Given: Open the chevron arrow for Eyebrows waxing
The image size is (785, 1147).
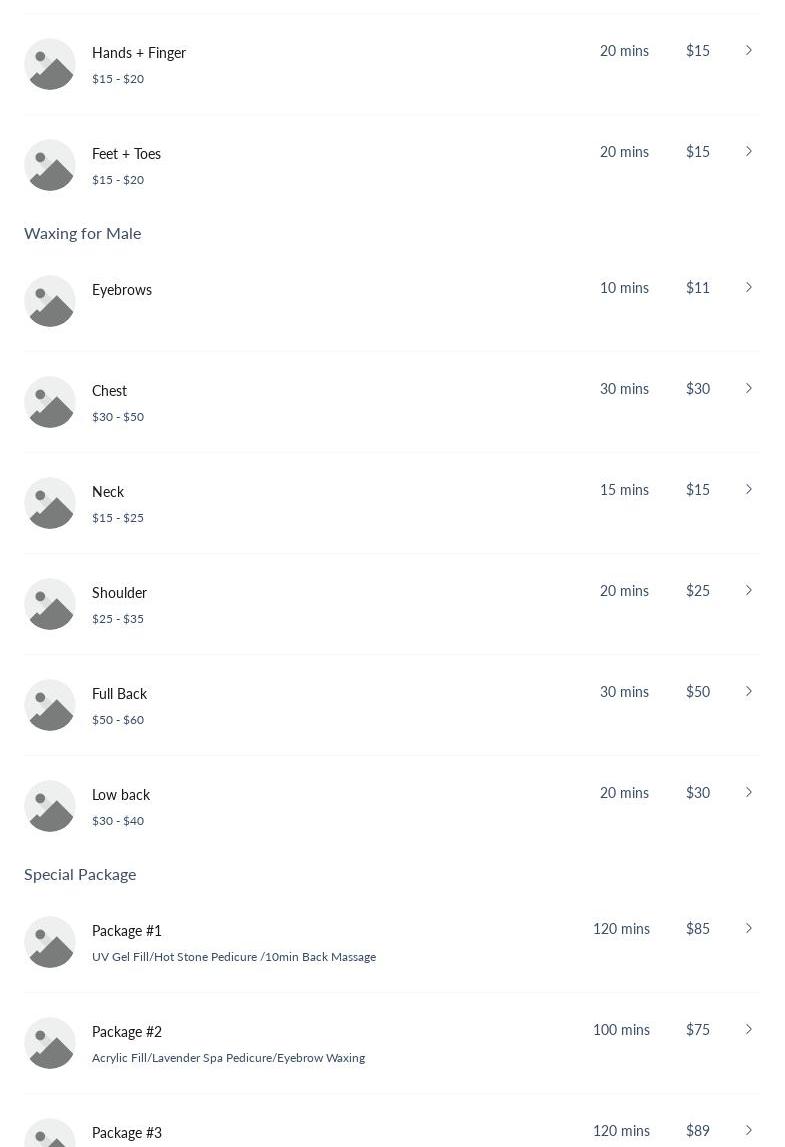Looking at the screenshot, I should click(748, 287).
